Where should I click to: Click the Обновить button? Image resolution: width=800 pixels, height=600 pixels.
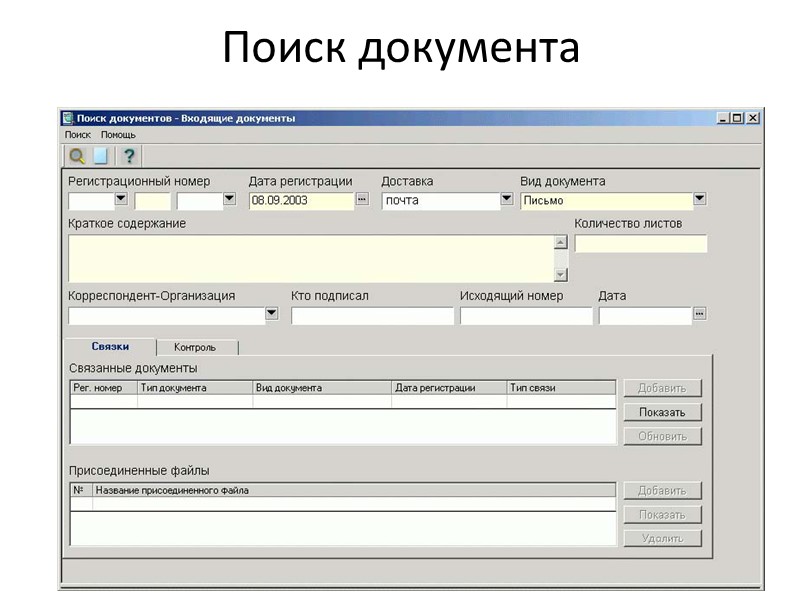pos(662,436)
